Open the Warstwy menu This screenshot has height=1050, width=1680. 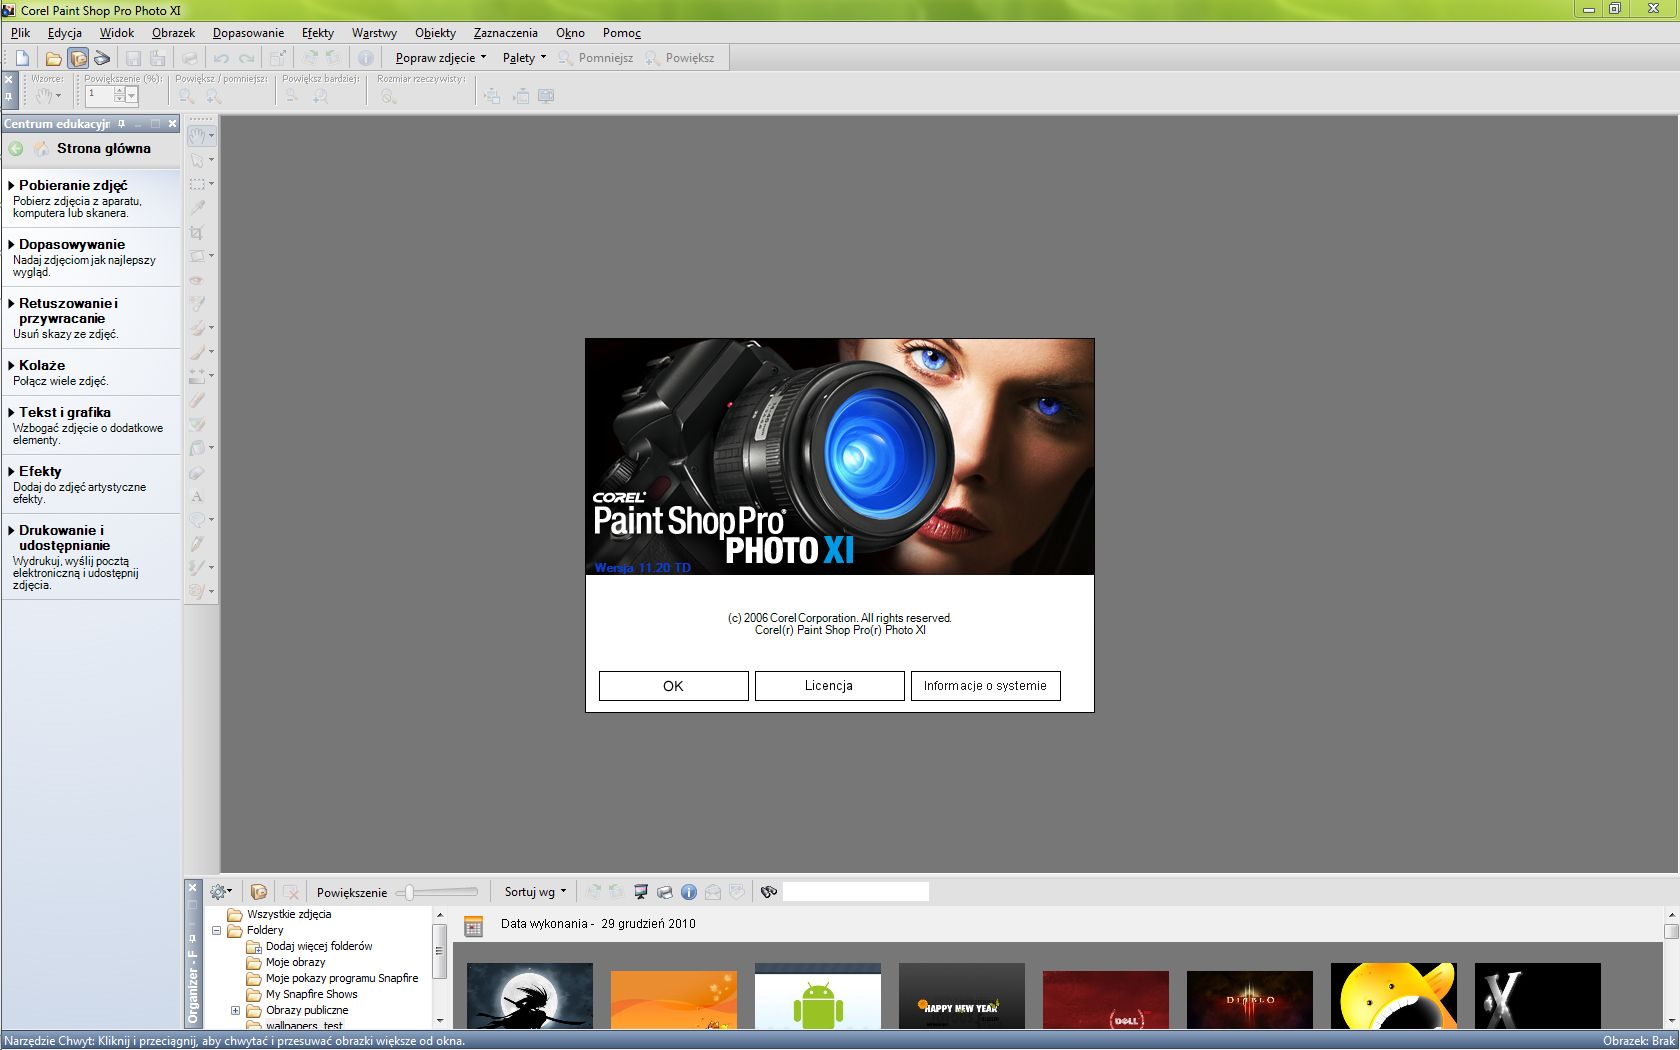[374, 33]
